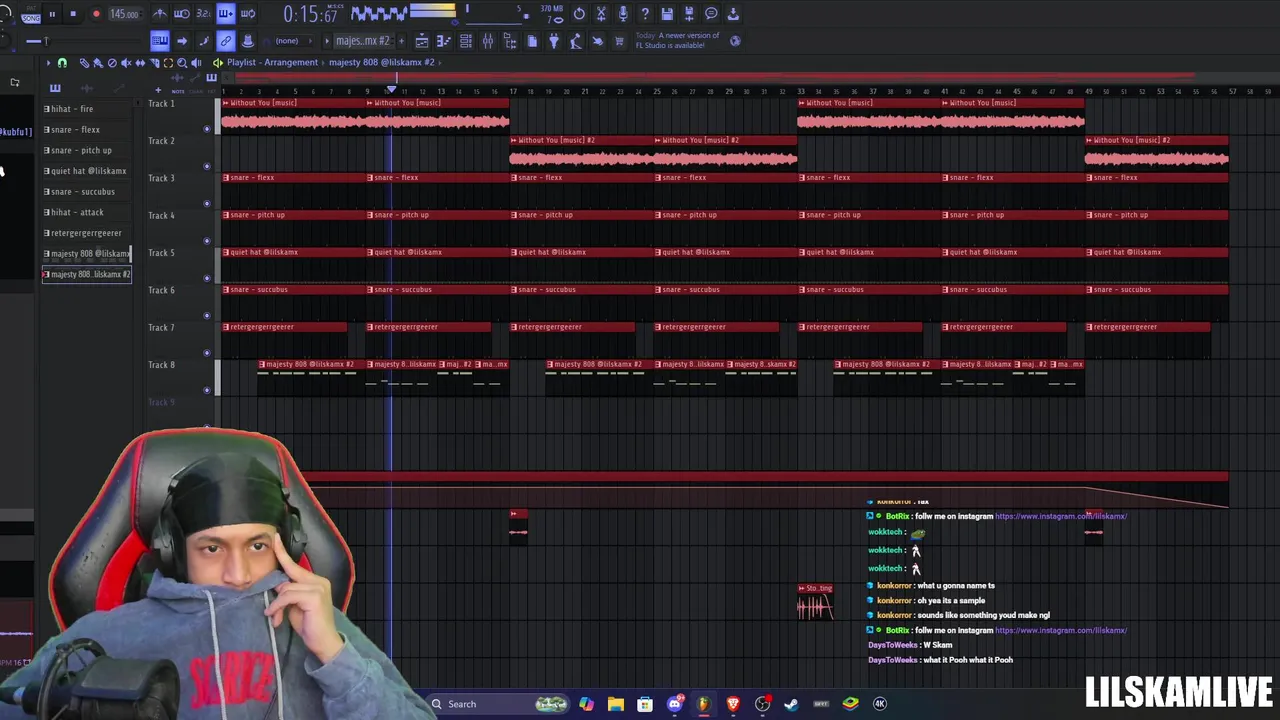Open the undo history icon

(579, 14)
